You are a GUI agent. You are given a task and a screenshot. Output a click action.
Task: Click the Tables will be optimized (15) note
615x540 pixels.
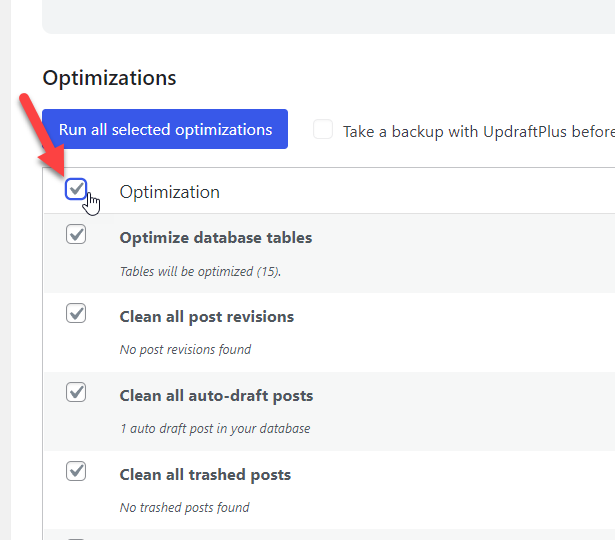pyautogui.click(x=200, y=271)
